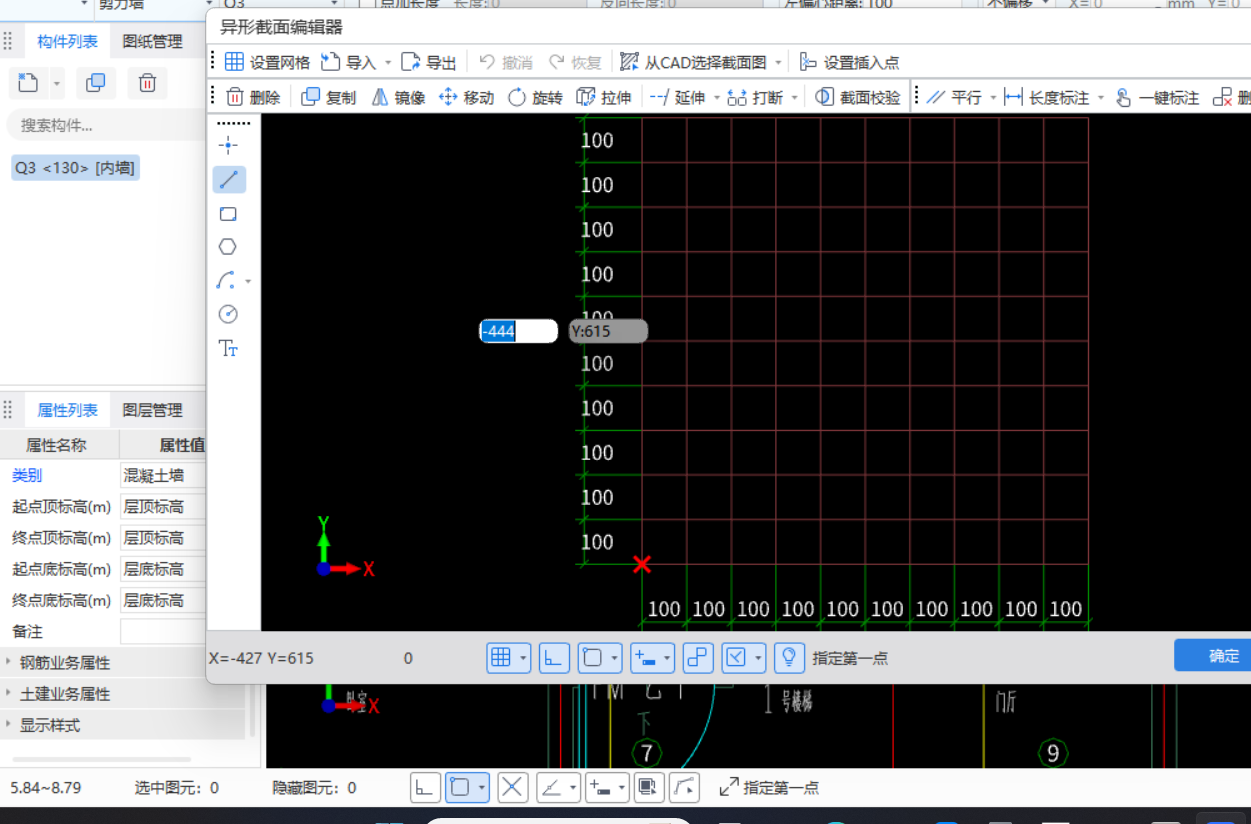Screen dimensions: 1251x824
Task: Open the 导入 dropdown arrow
Action: tap(388, 63)
